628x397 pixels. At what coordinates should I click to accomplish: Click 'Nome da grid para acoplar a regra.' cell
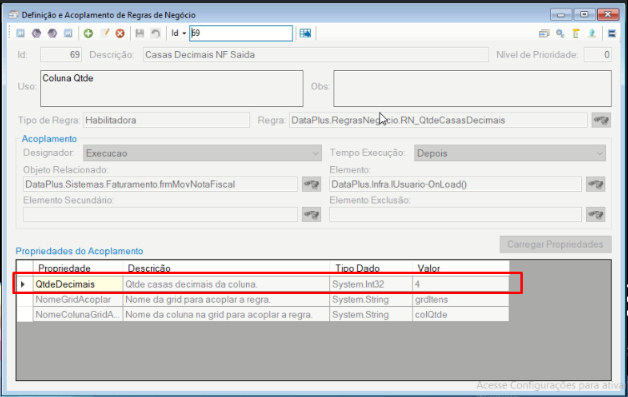point(226,299)
